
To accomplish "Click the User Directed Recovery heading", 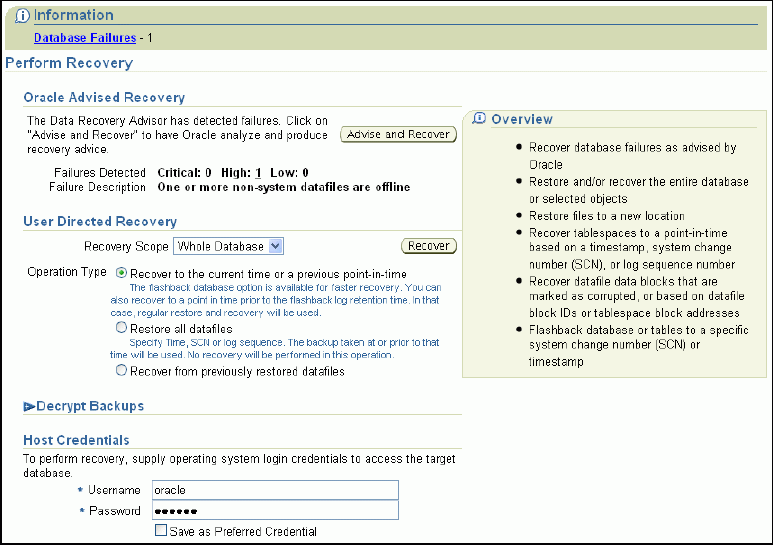I will [100, 221].
